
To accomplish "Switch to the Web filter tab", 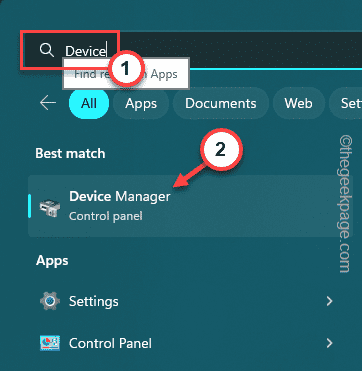I will point(298,104).
